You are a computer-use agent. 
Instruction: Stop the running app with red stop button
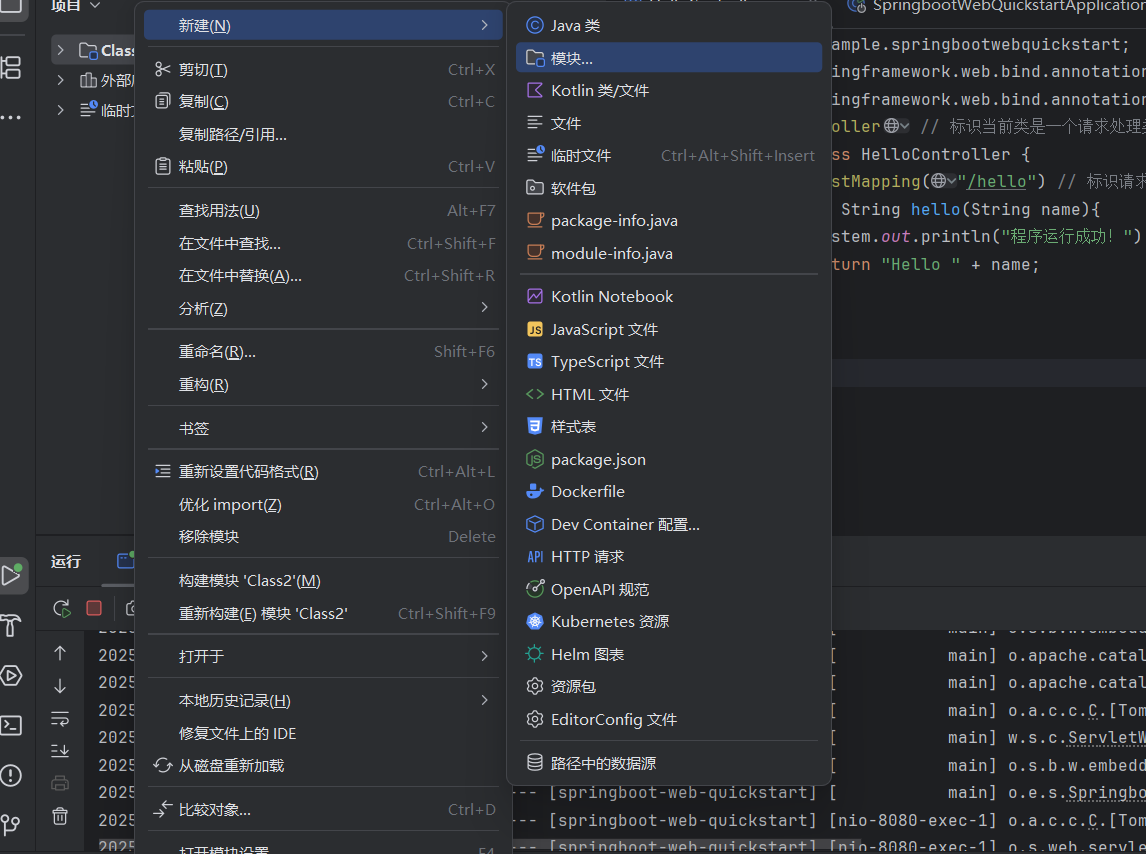click(93, 607)
